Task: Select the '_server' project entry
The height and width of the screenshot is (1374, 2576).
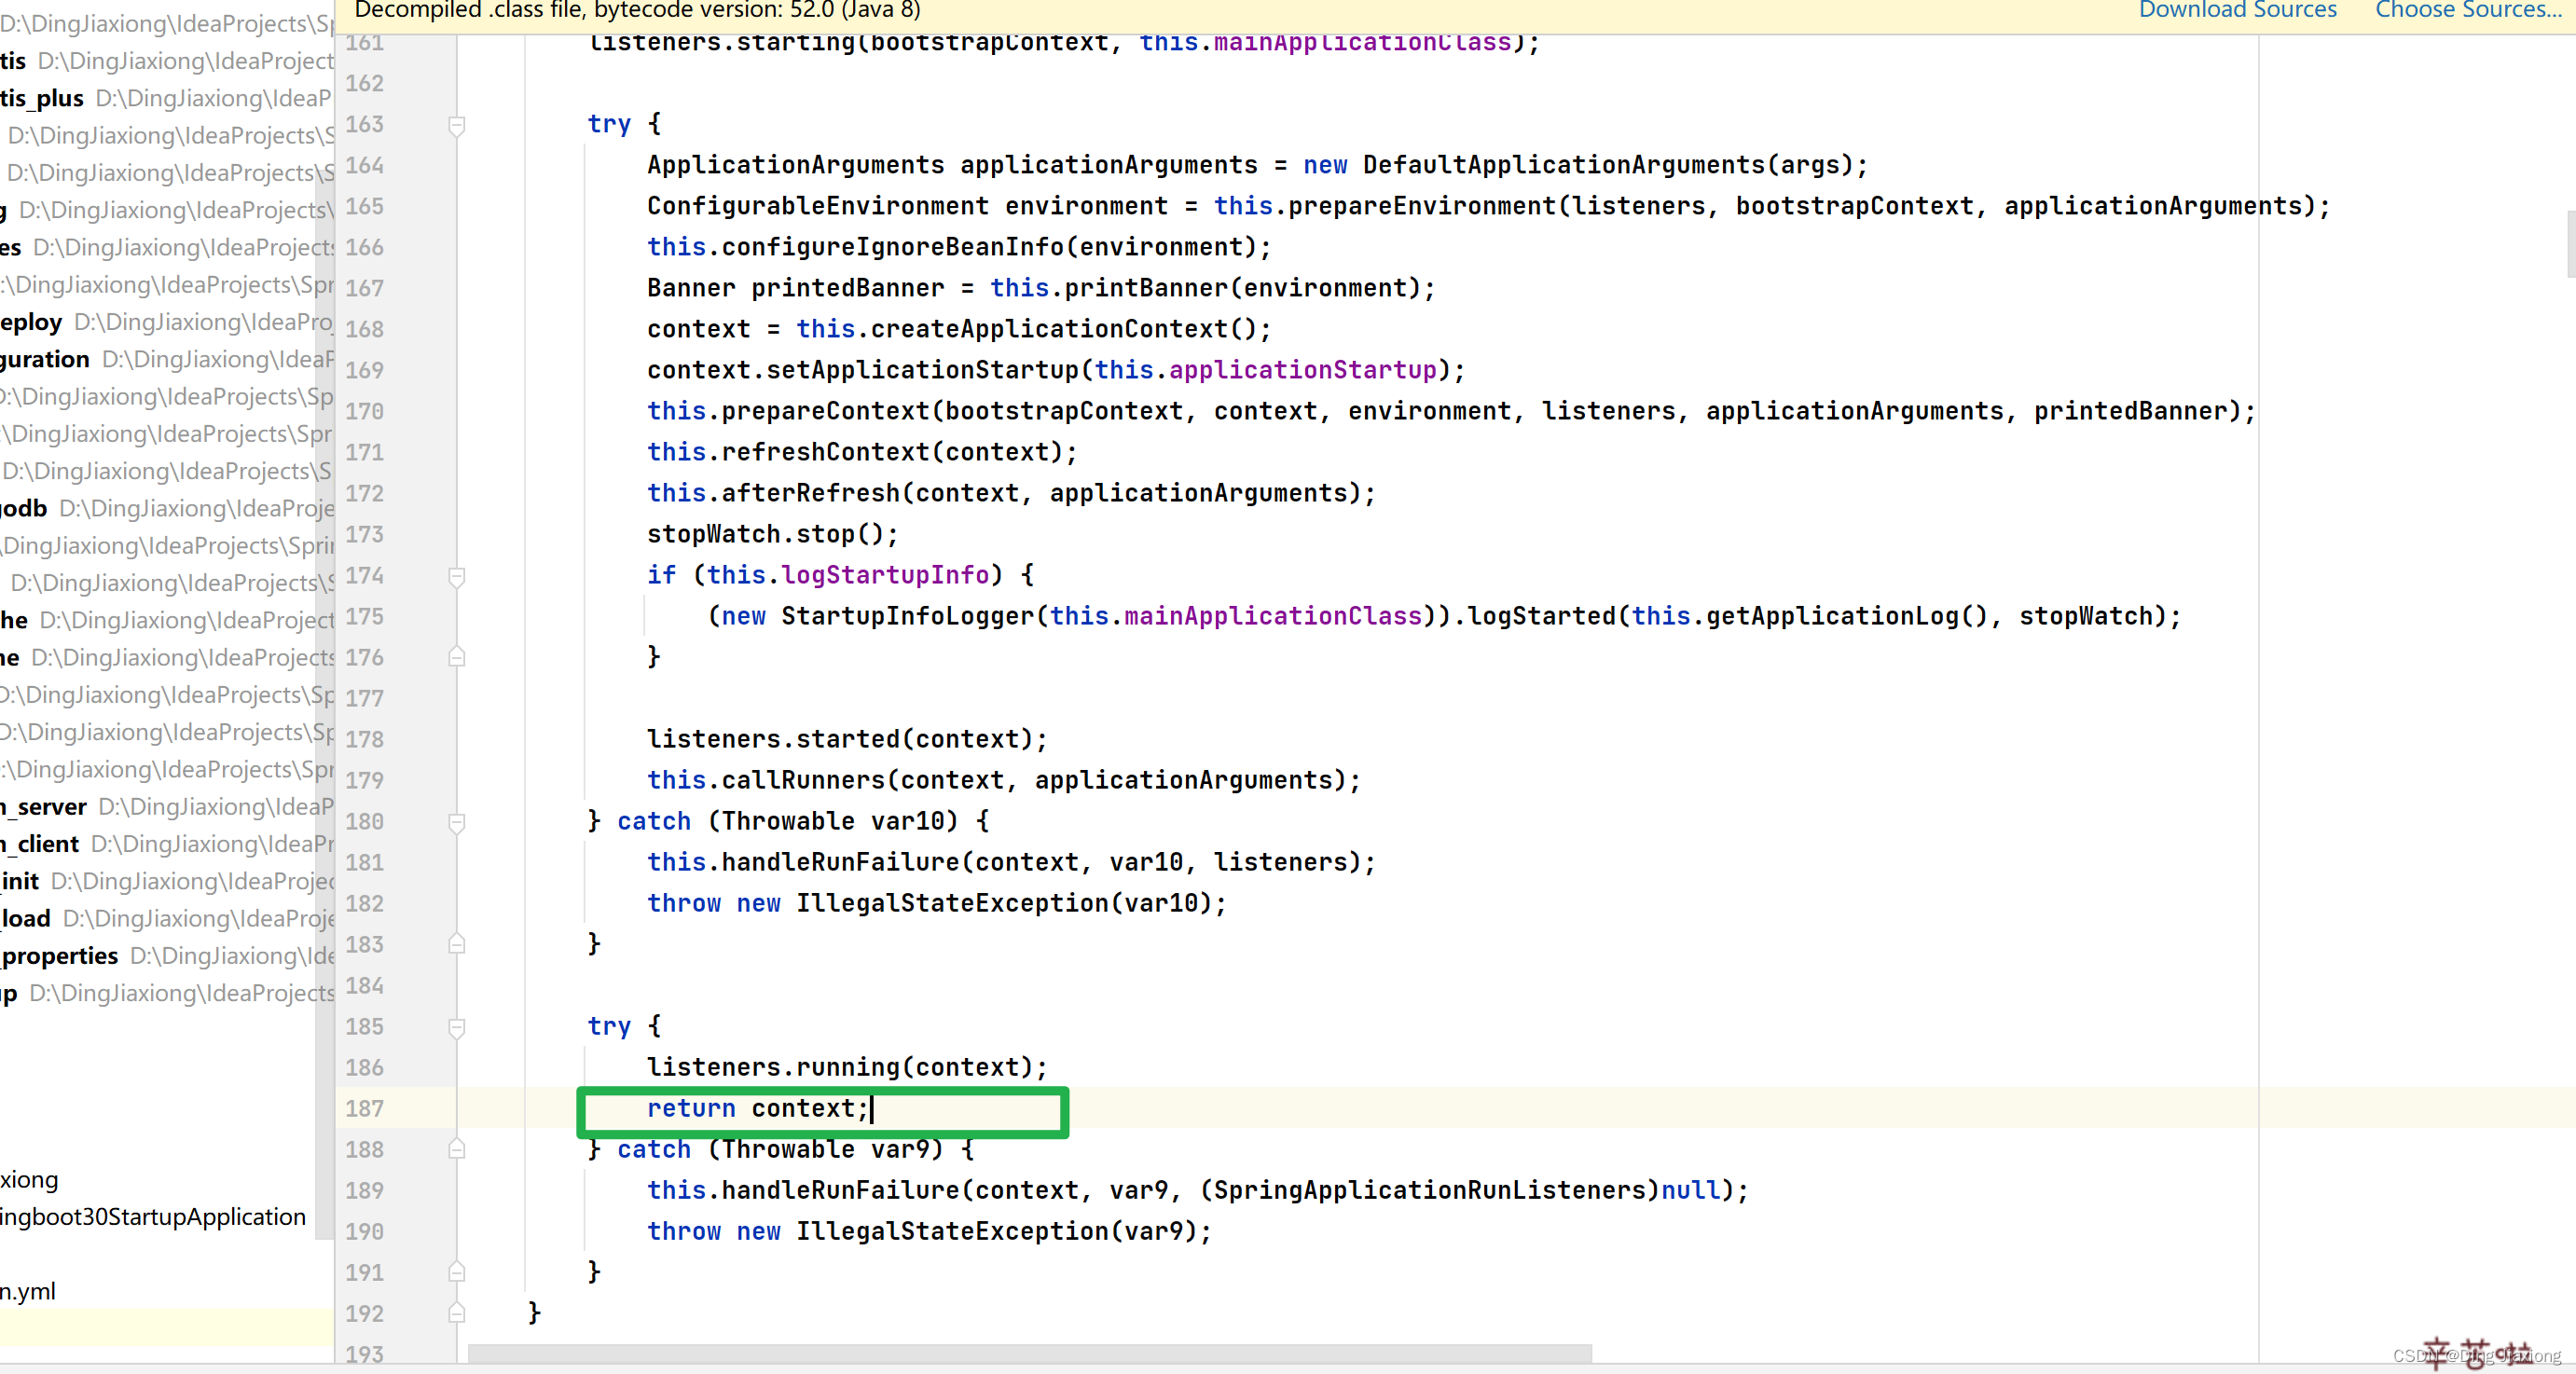Action: tap(166, 806)
